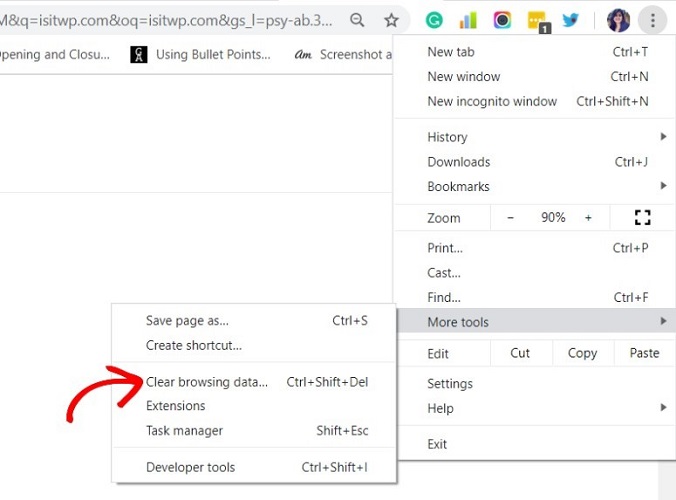
Task: Open Downloads from the menu
Action: pyautogui.click(x=535, y=162)
